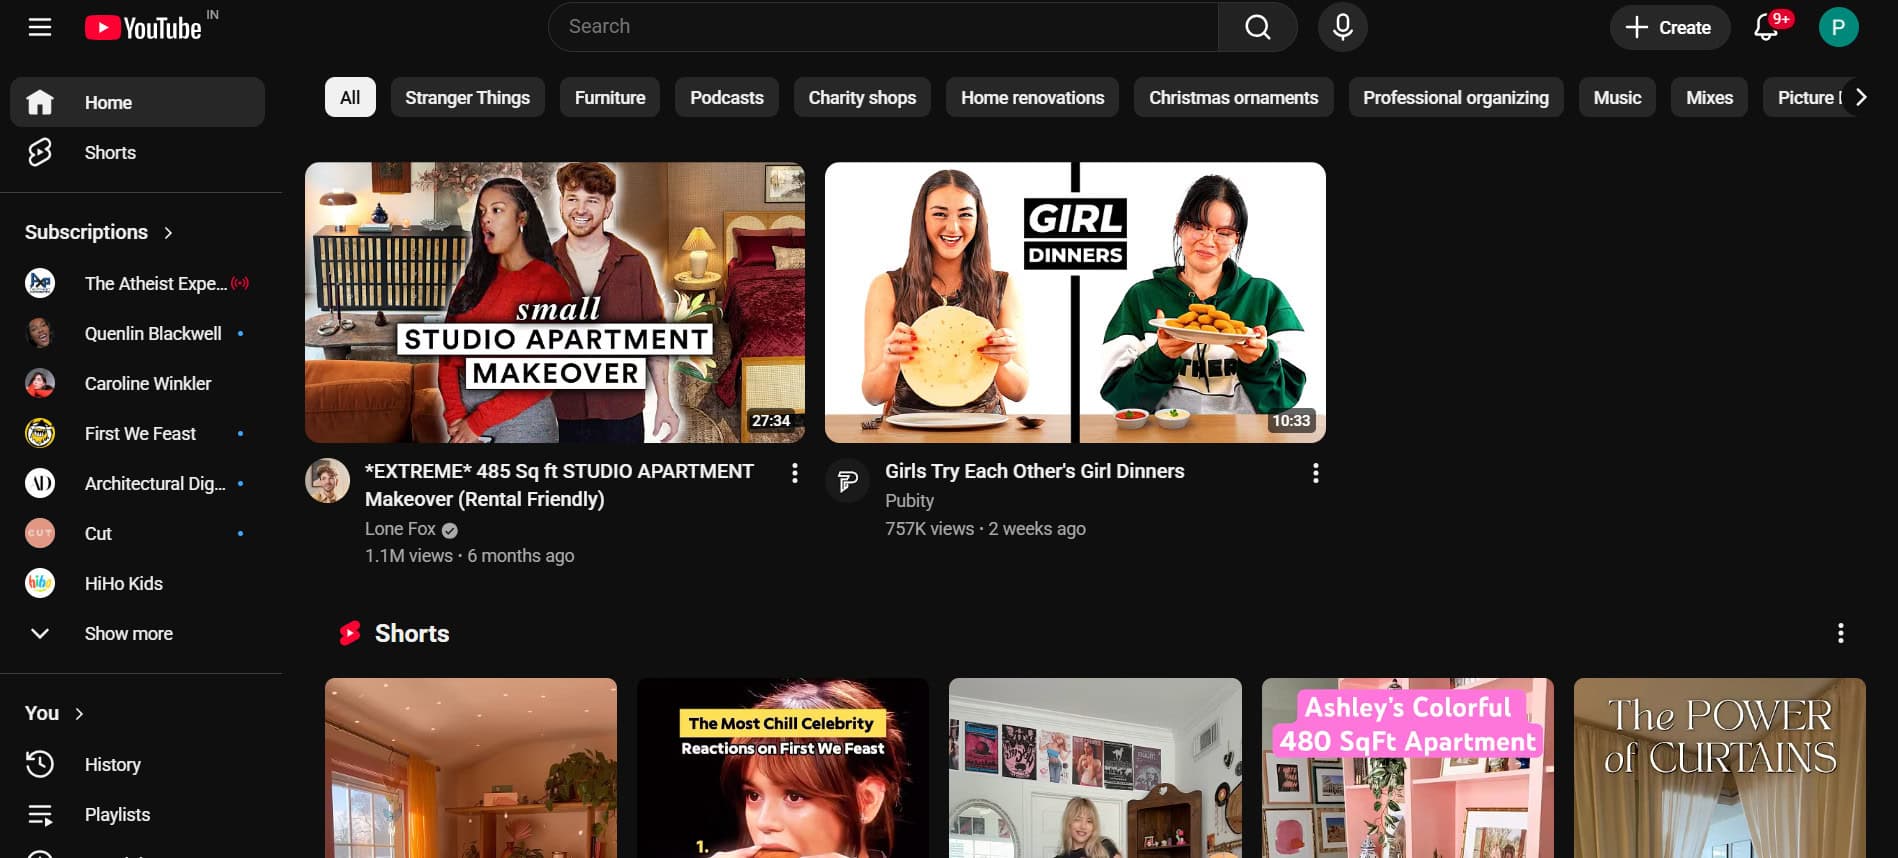Open Shorts from the sidebar

110,153
